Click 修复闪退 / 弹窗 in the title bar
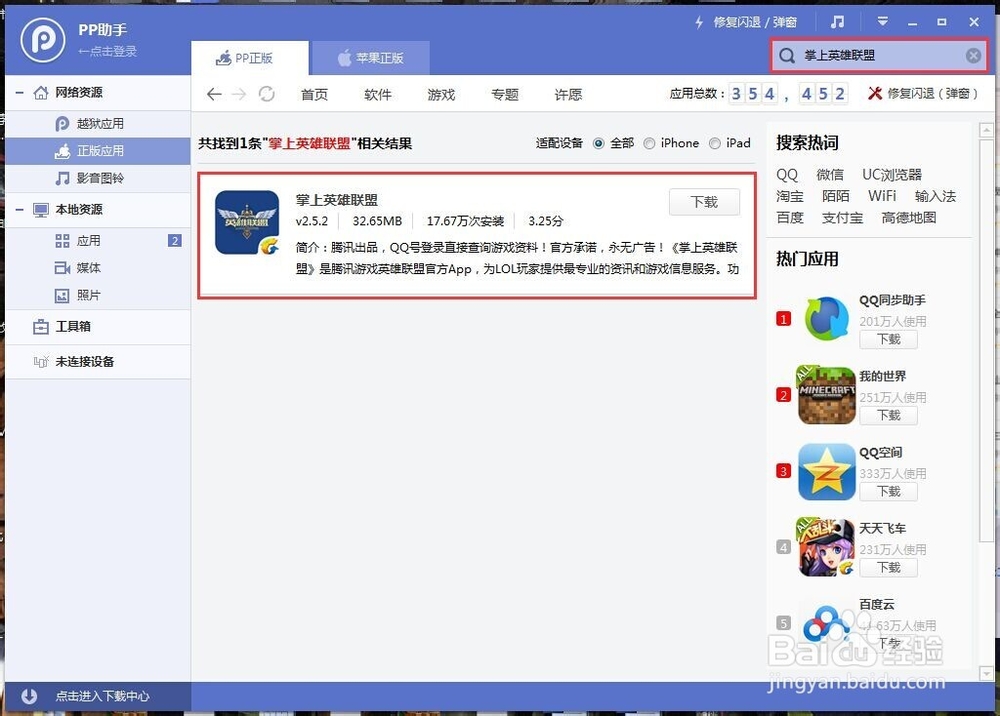 [x=746, y=22]
